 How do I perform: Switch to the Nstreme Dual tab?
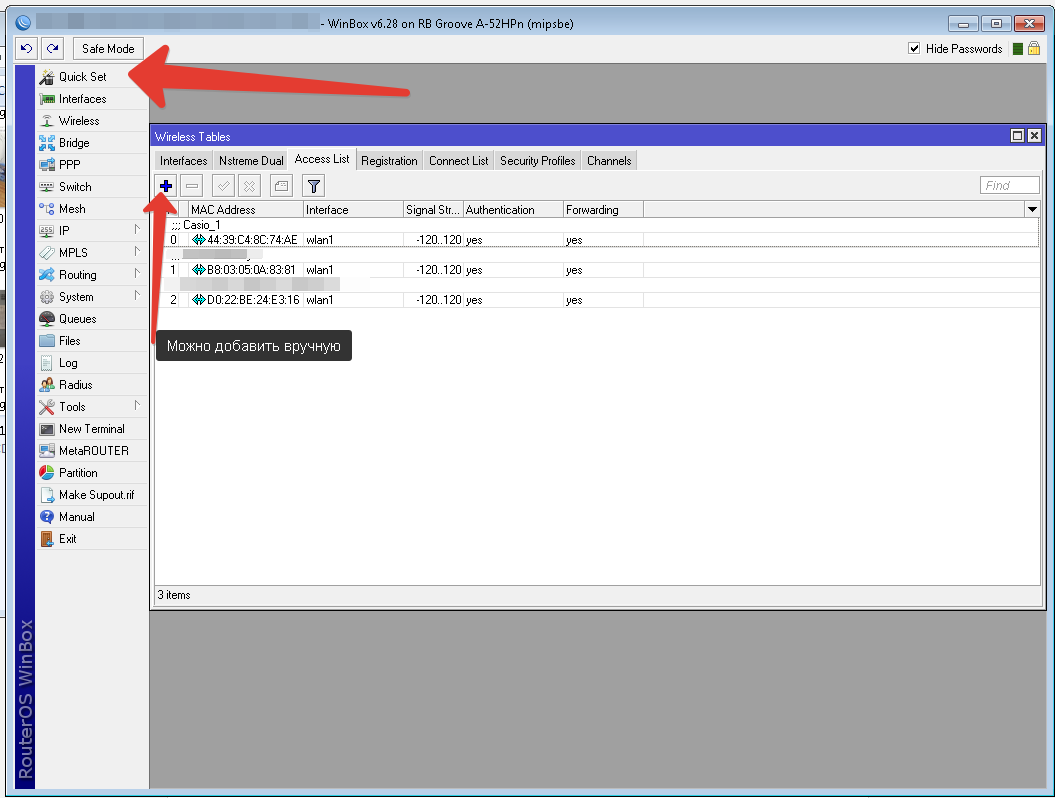251,161
